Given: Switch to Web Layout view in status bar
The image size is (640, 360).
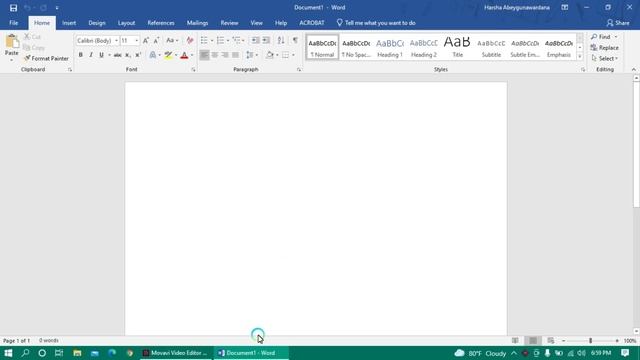Looking at the screenshot, I should pos(551,340).
